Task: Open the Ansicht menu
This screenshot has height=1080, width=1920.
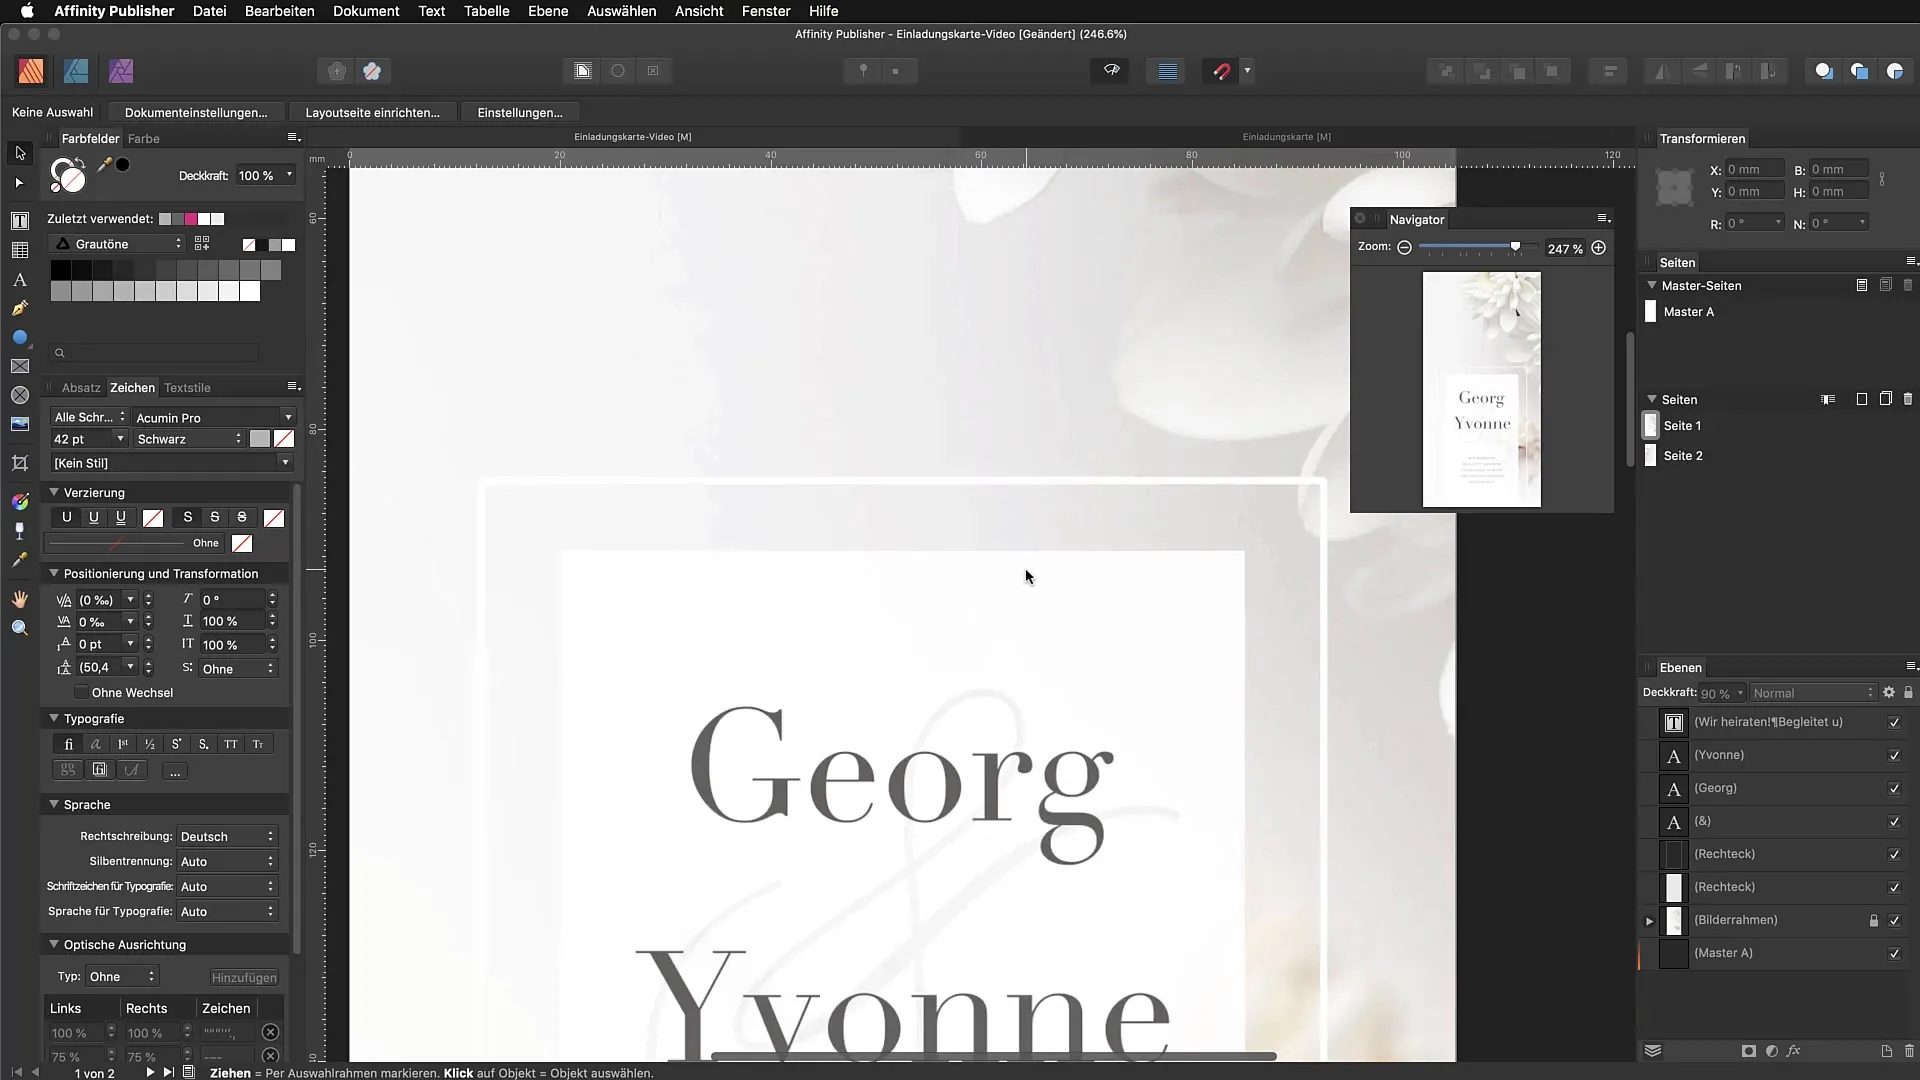Action: (x=699, y=11)
